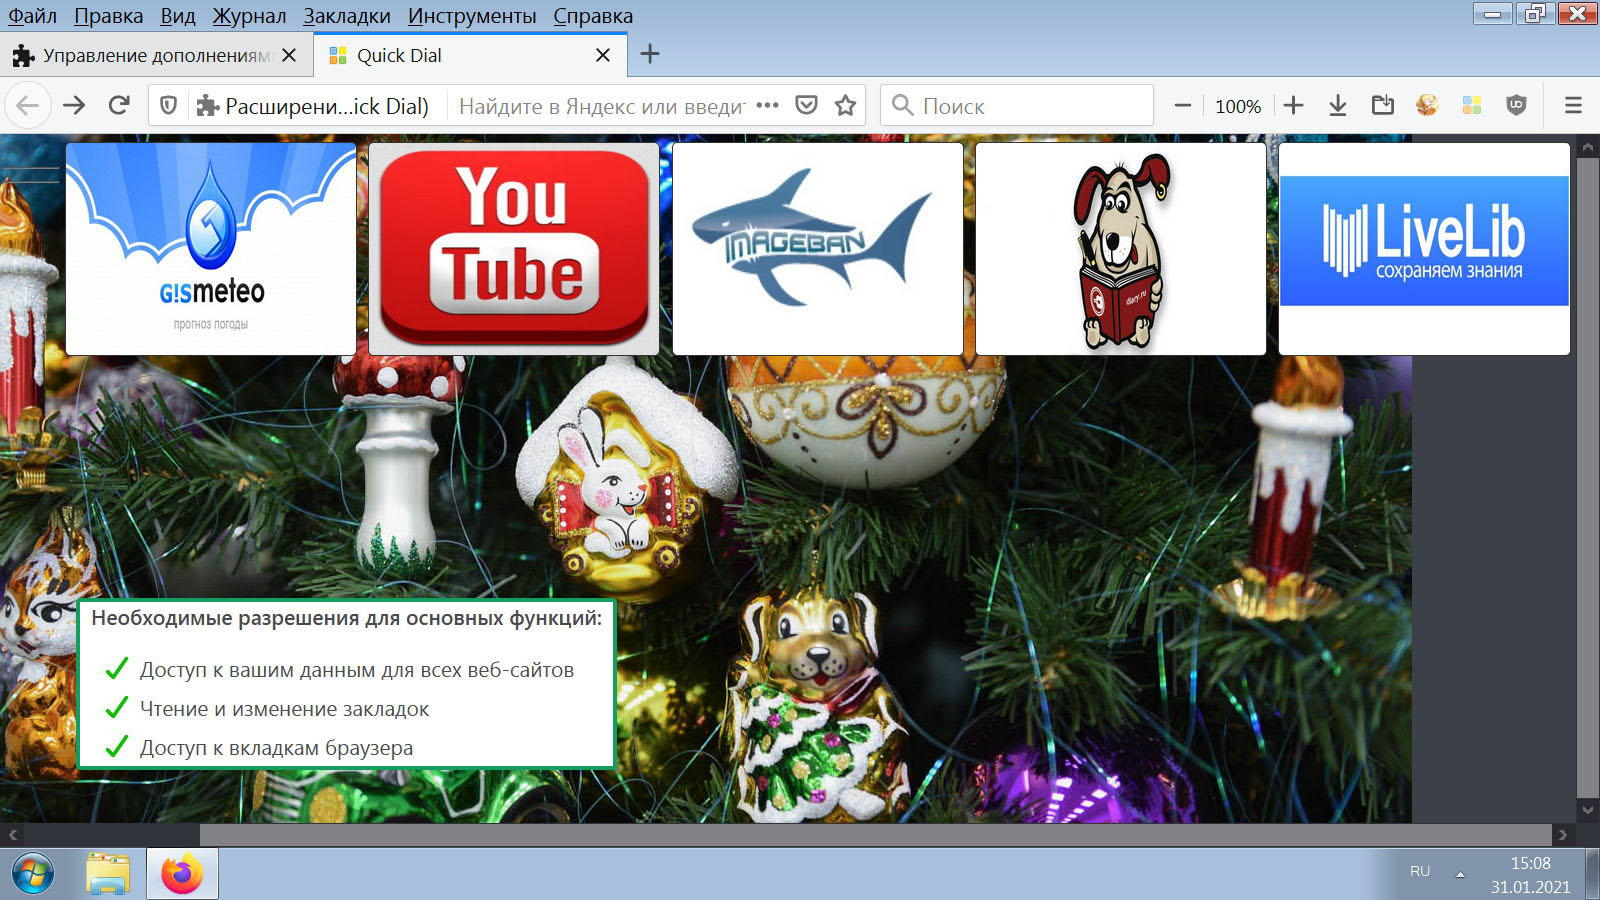Click the horizontal scrollbar thumb
1600x900 pixels.
pyautogui.click(x=875, y=834)
